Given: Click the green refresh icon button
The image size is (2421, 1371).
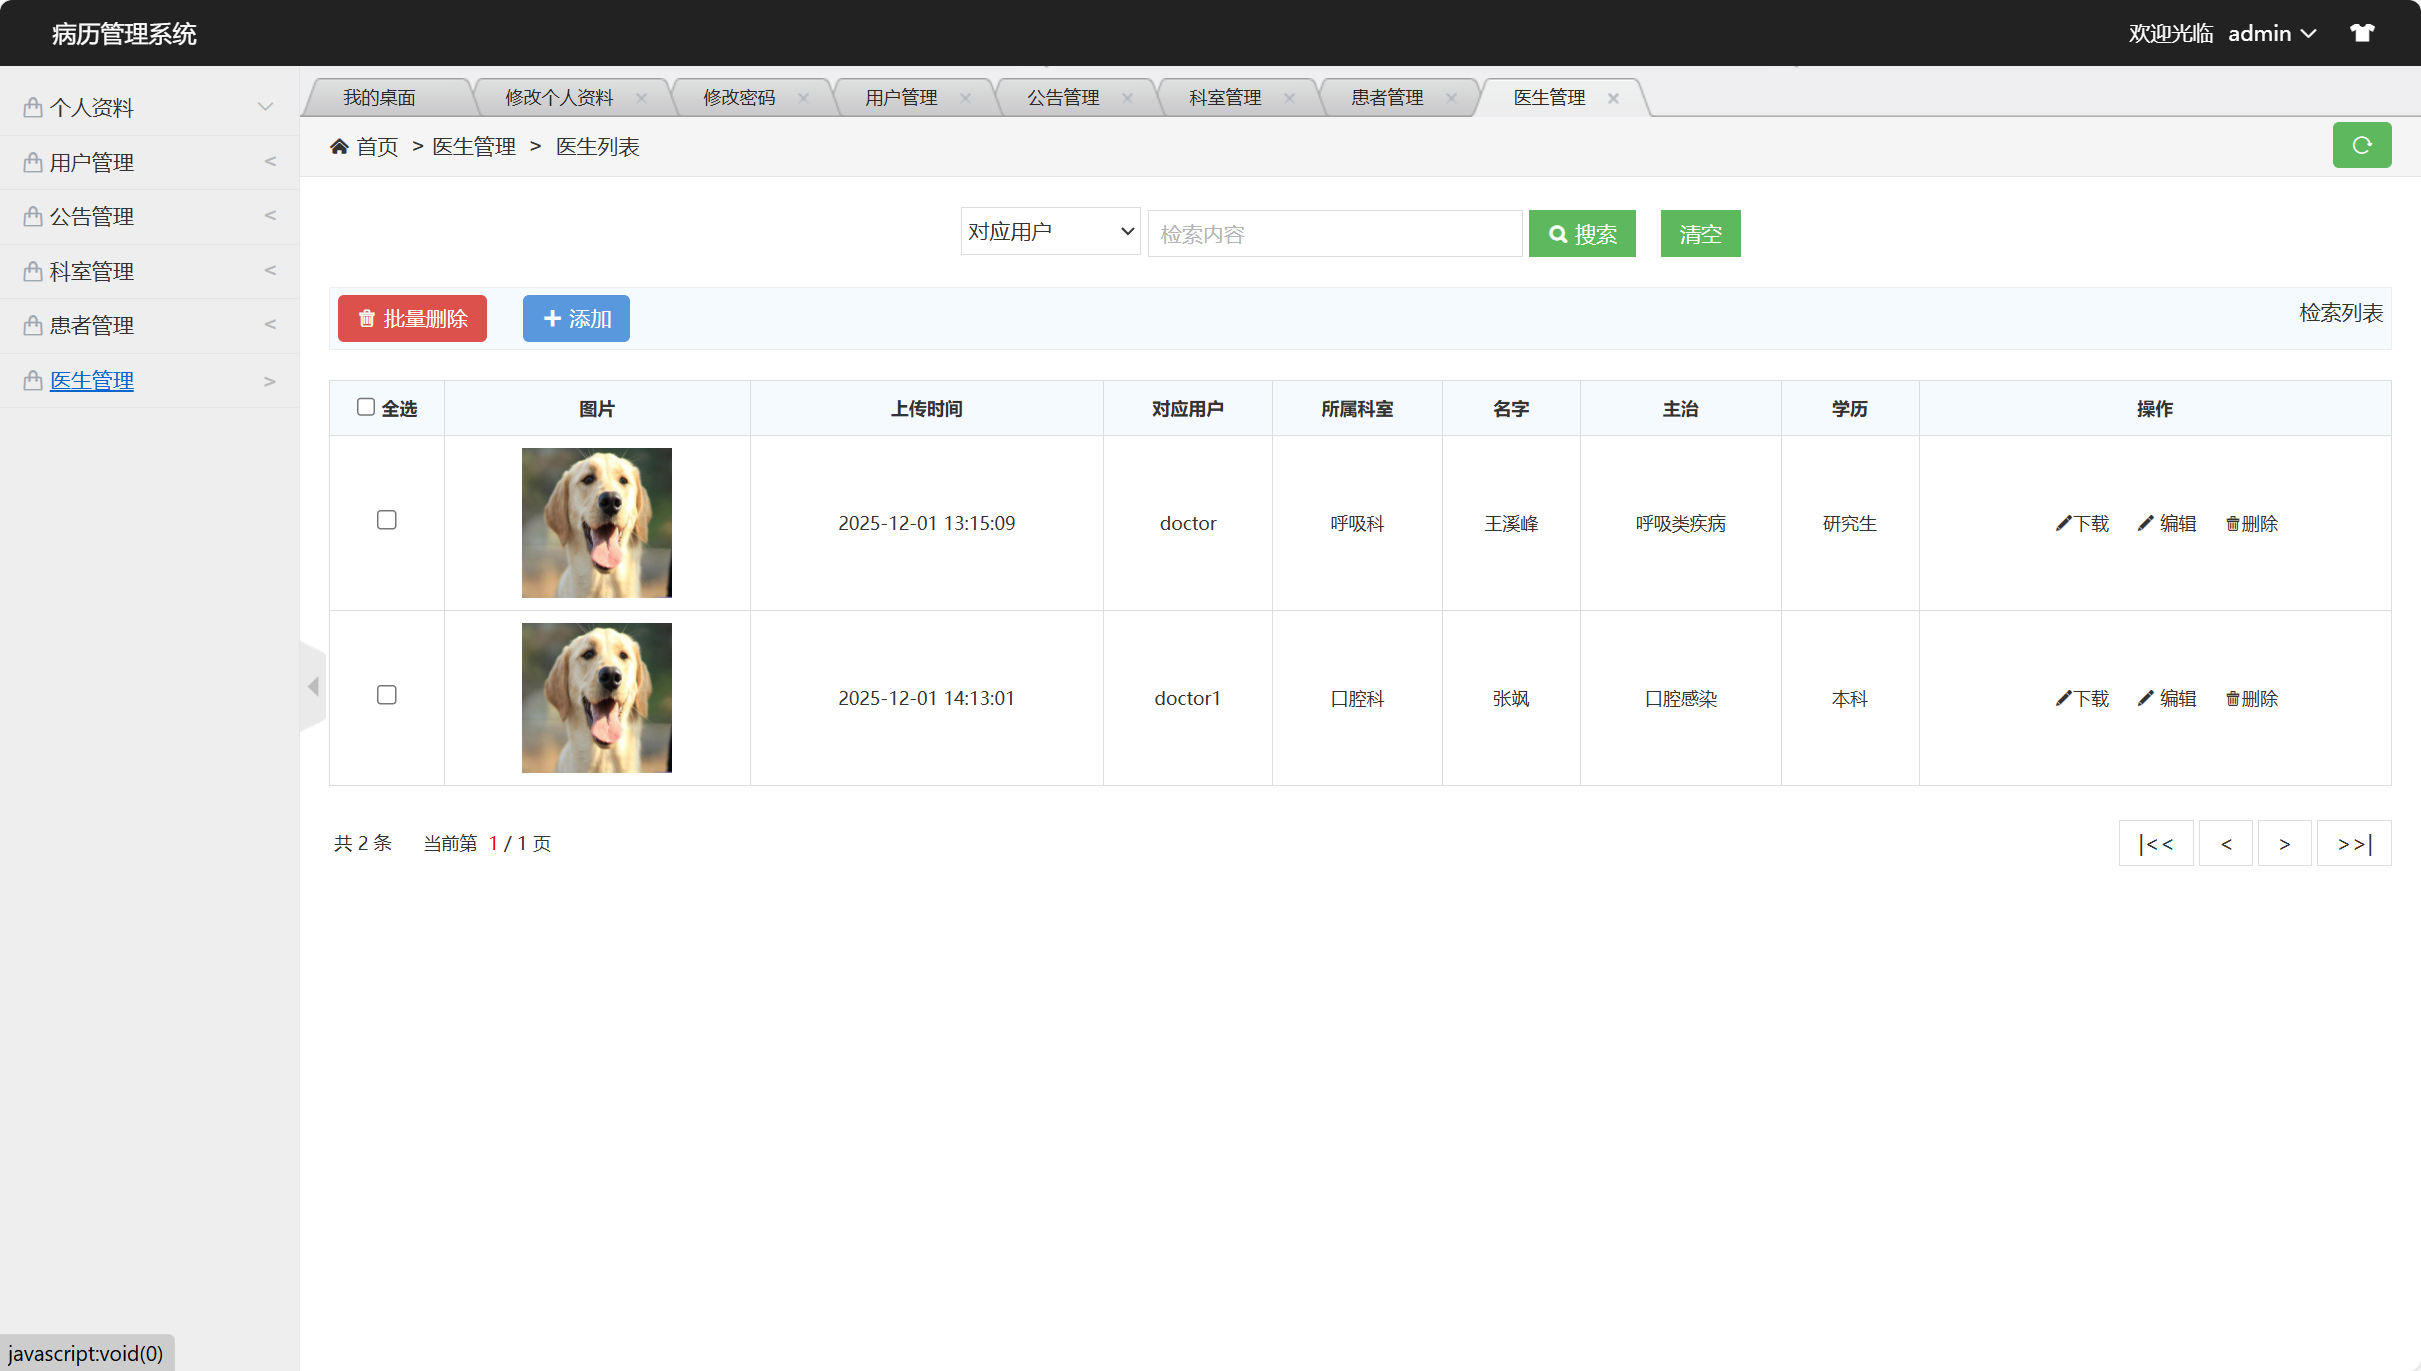Looking at the screenshot, I should 2361,146.
